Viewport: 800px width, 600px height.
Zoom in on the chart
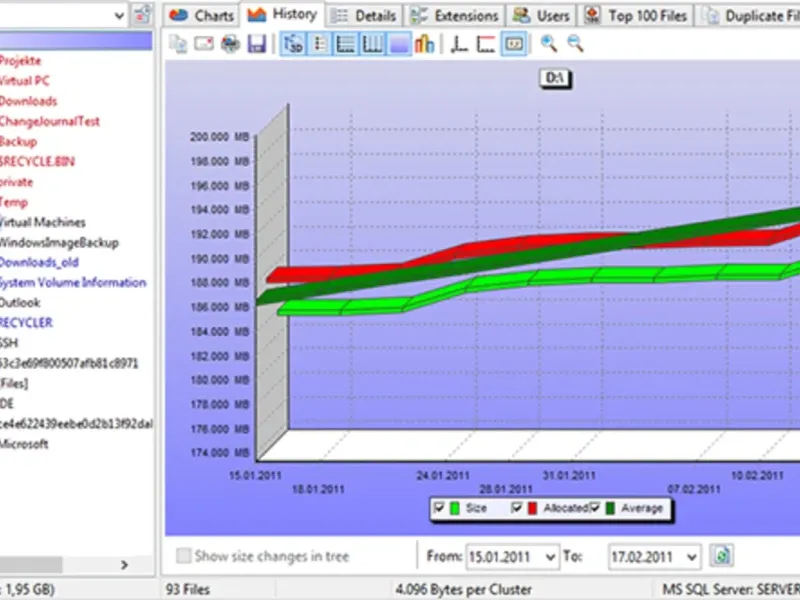548,44
